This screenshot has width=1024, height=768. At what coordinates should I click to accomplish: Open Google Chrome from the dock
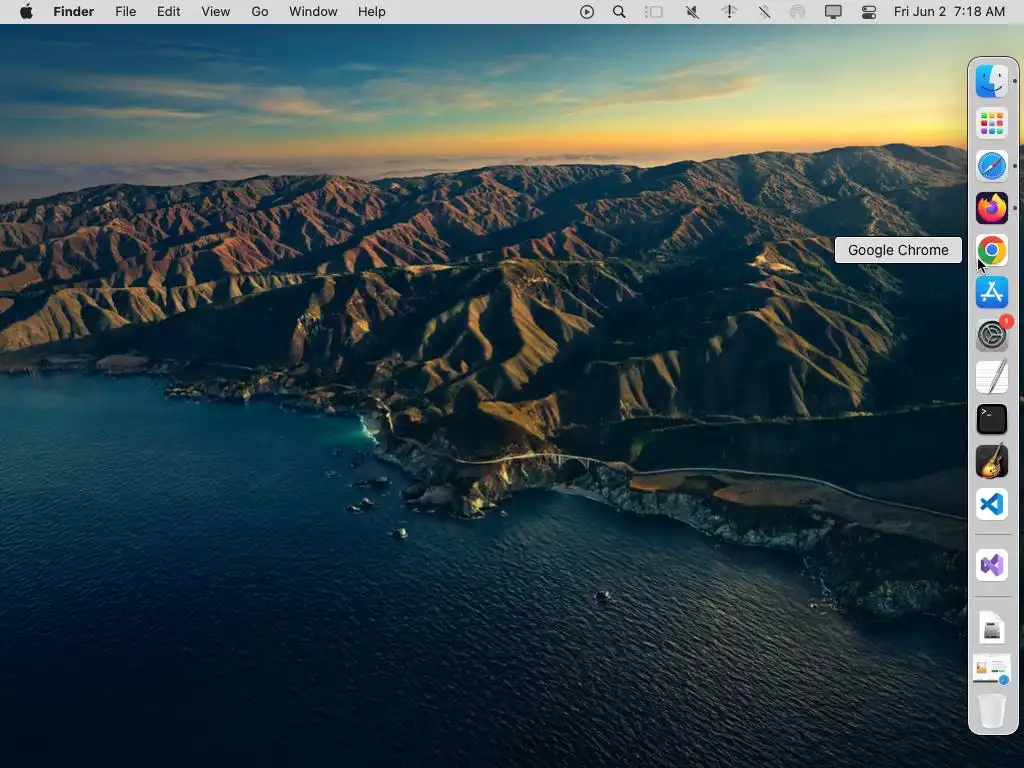[992, 250]
